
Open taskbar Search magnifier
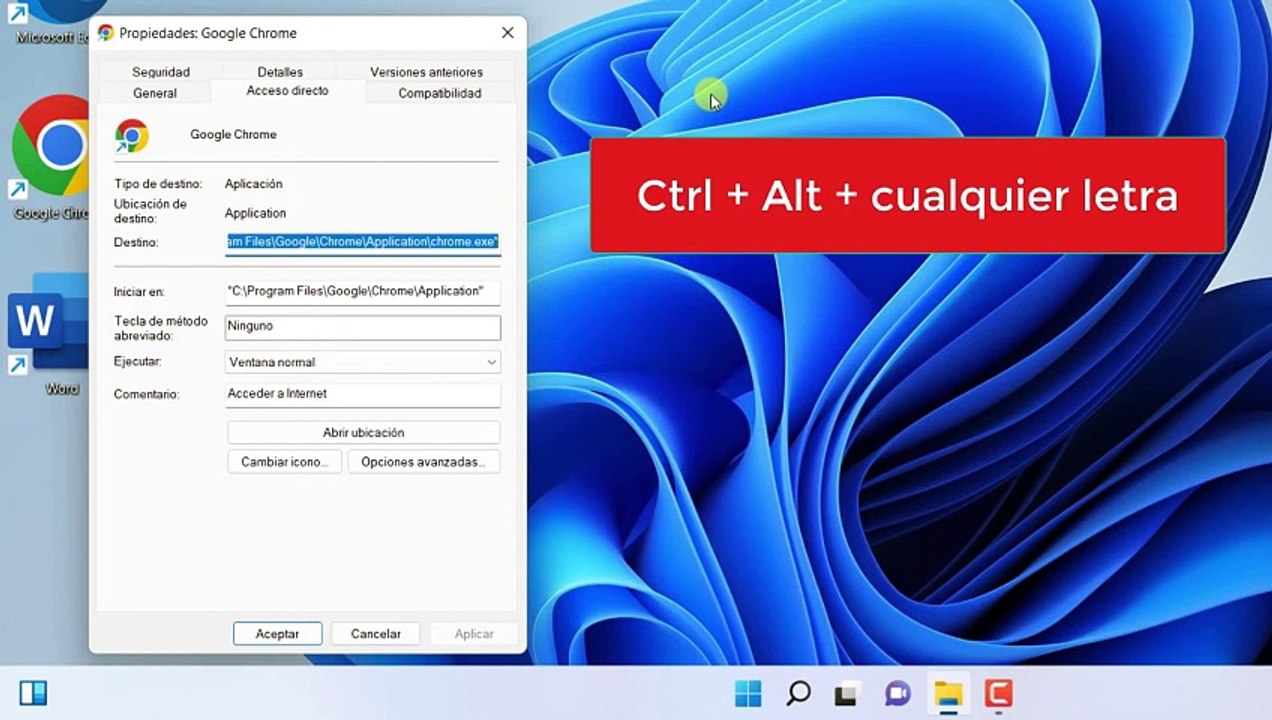tap(798, 693)
